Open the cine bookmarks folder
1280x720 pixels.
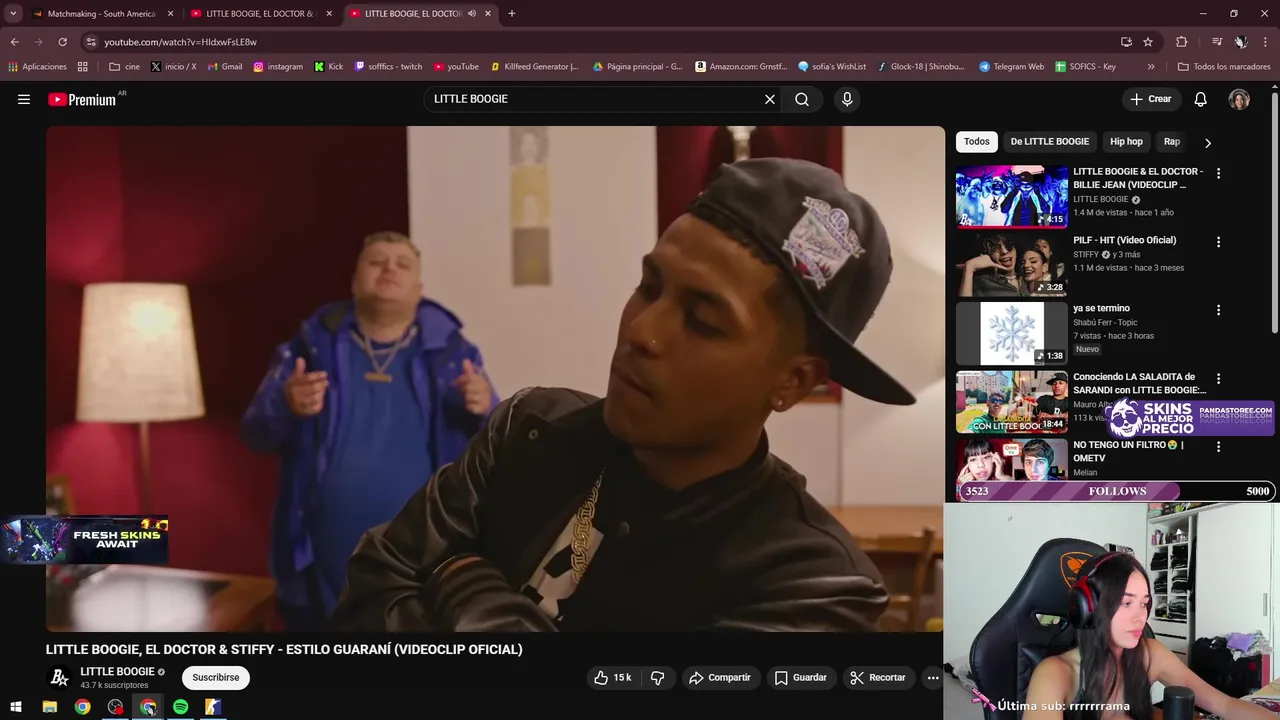click(x=124, y=67)
